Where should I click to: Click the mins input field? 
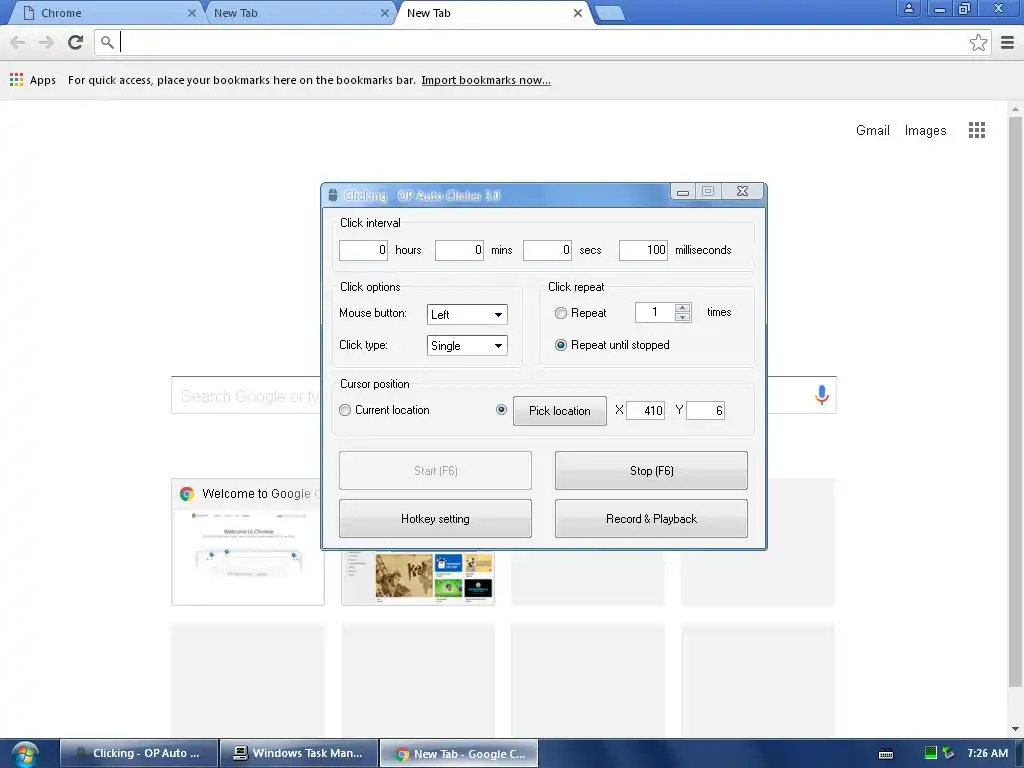pyautogui.click(x=459, y=250)
